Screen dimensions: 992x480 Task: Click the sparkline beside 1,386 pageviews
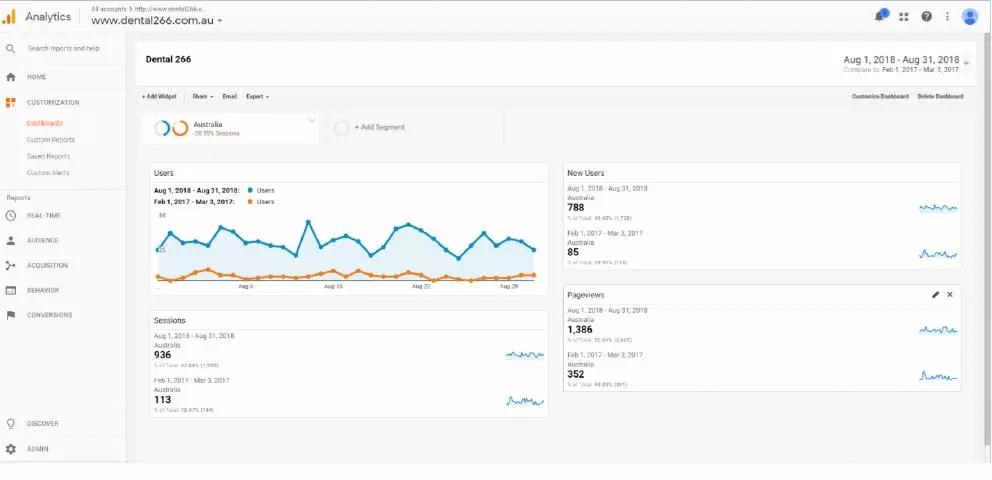coord(938,330)
